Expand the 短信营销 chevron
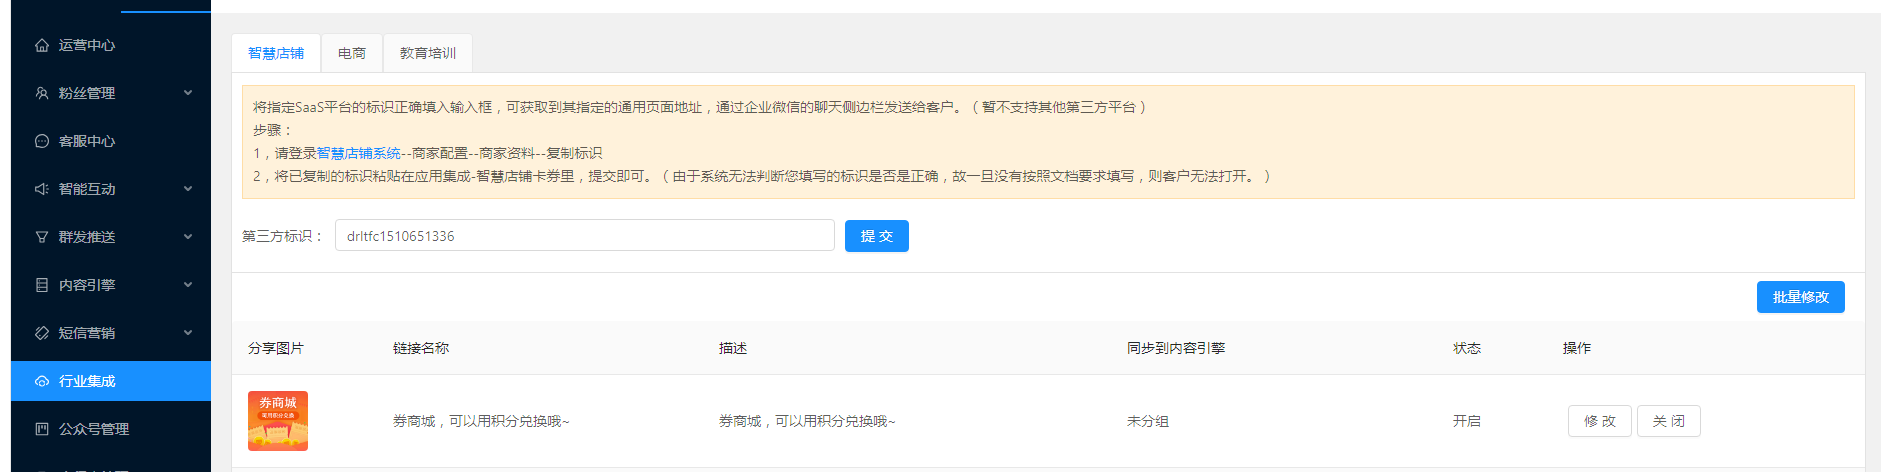Image resolution: width=1881 pixels, height=472 pixels. coord(188,333)
